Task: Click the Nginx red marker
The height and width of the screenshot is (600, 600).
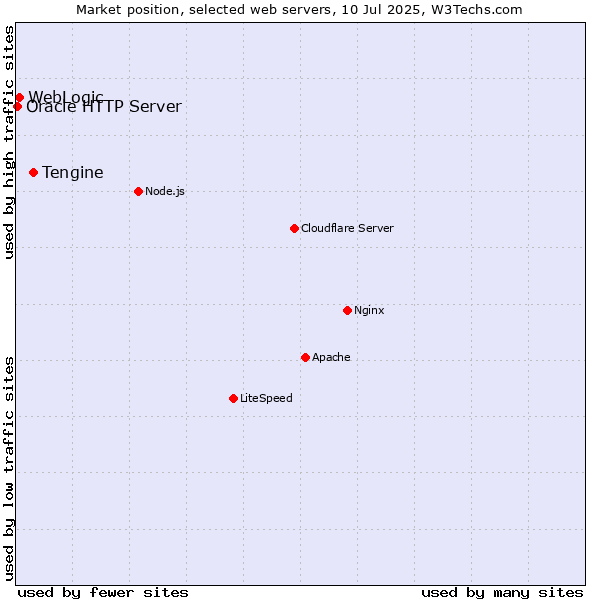Action: pos(347,310)
